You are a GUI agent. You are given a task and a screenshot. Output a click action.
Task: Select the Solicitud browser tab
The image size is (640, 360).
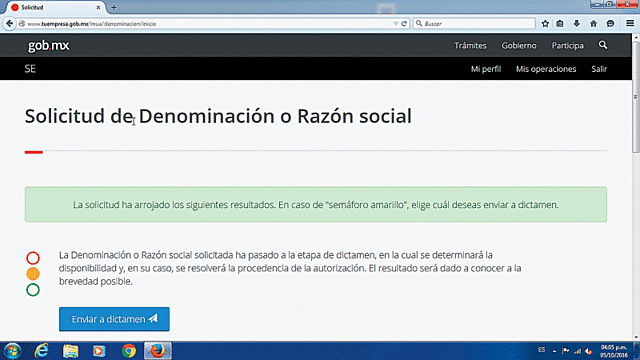[x=55, y=7]
